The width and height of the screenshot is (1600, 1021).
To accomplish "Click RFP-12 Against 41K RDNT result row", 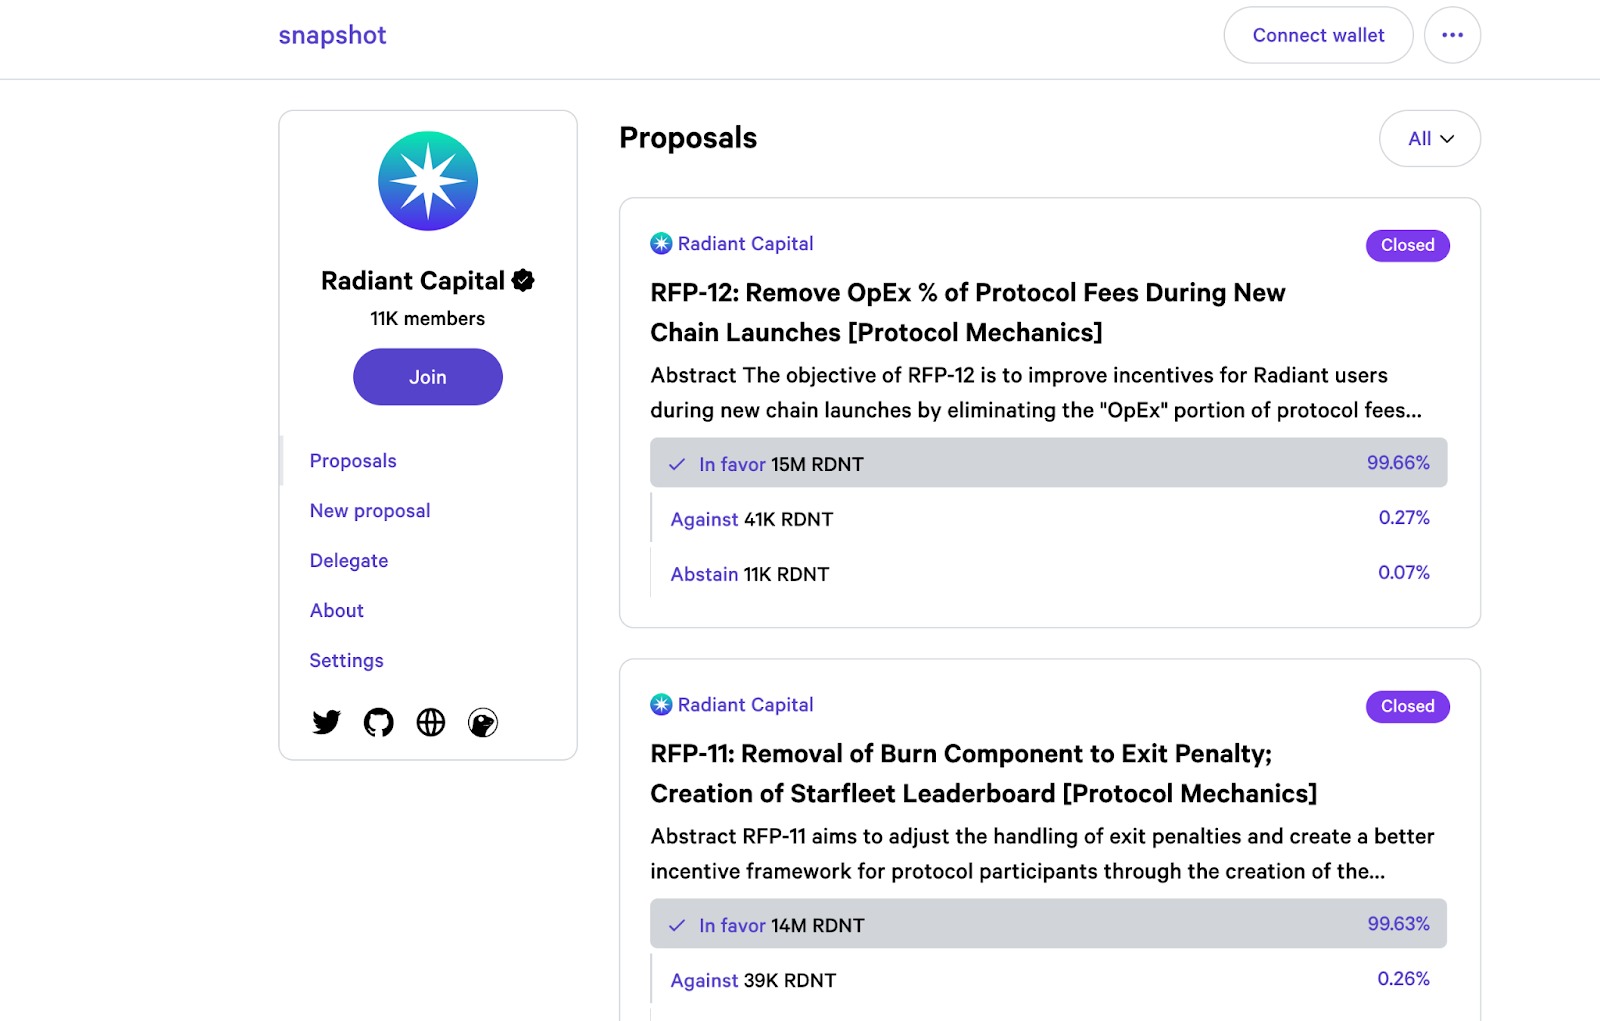I will [1049, 518].
